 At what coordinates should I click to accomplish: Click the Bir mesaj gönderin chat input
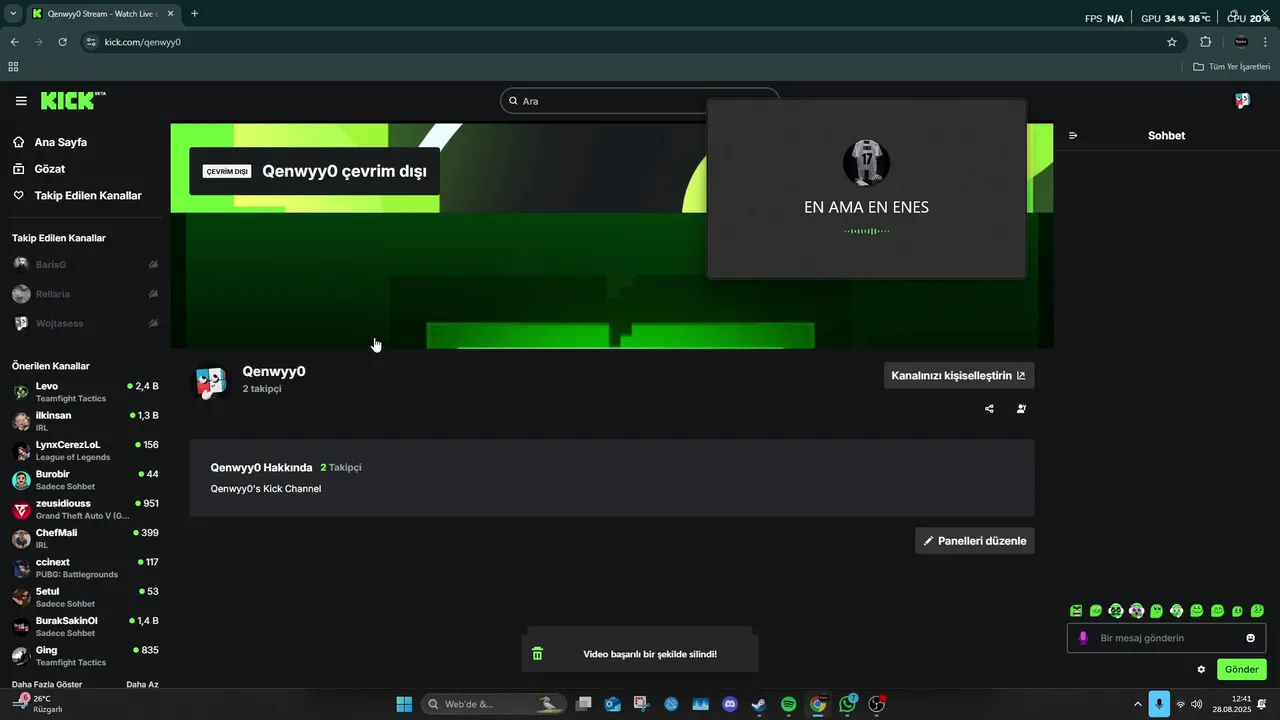coord(1168,638)
